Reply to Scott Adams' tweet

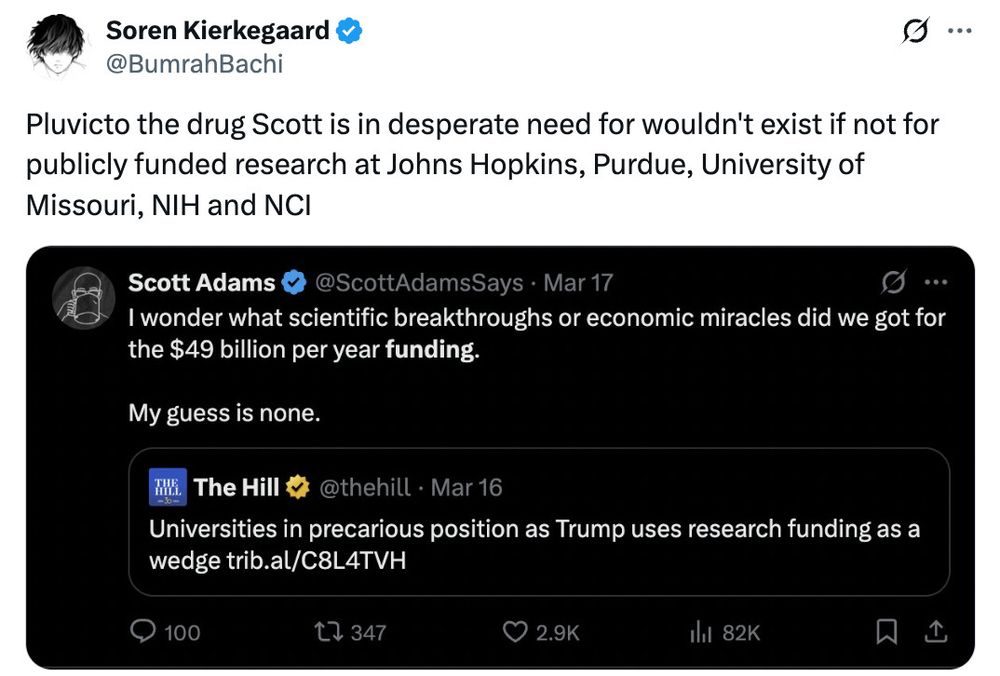(x=143, y=631)
